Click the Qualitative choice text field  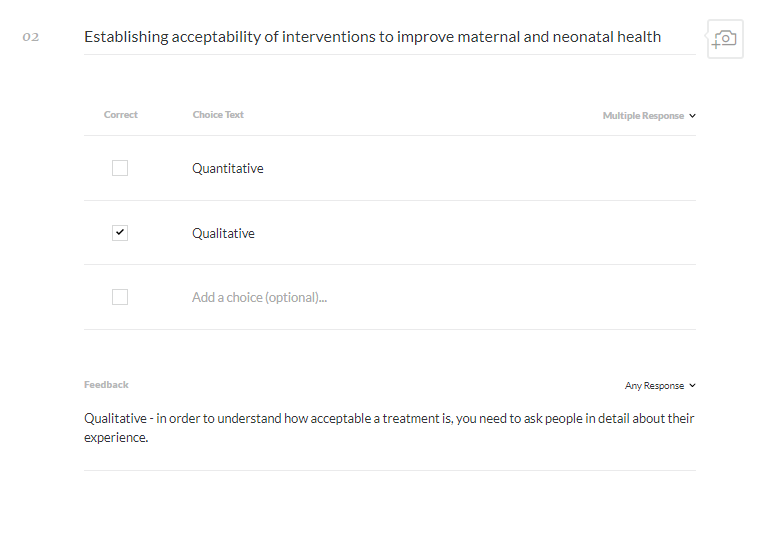tap(224, 234)
